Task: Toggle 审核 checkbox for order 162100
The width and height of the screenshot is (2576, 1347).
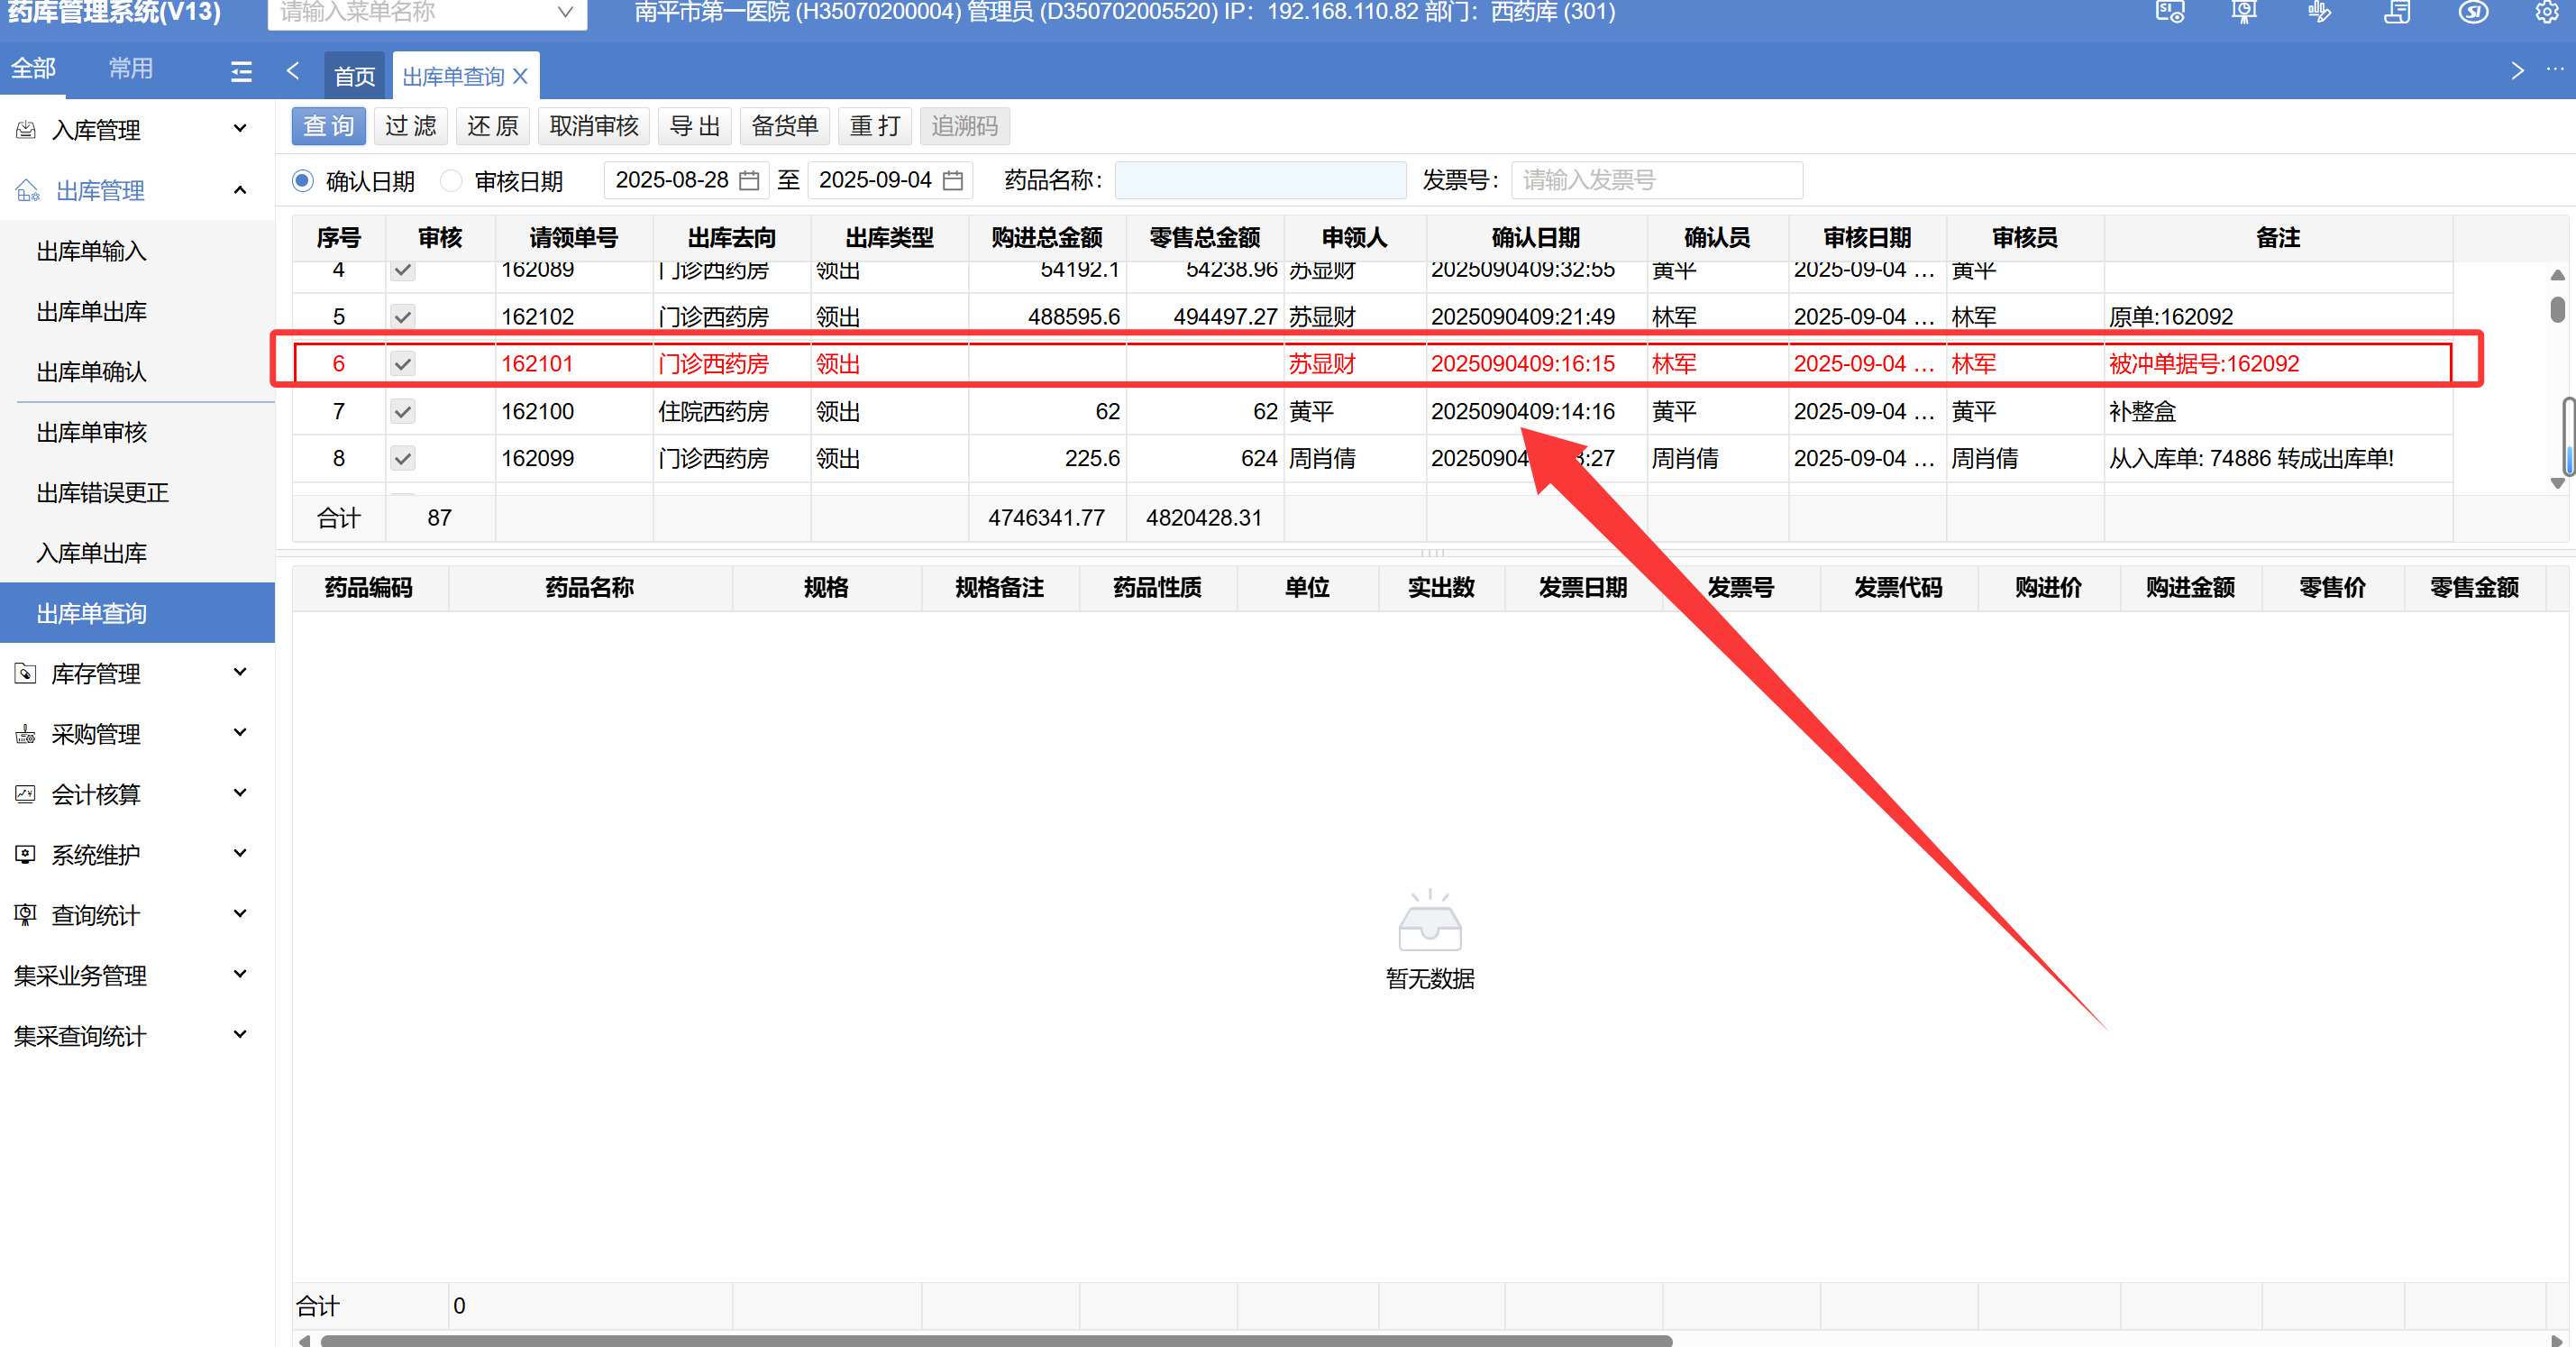Action: coord(403,411)
